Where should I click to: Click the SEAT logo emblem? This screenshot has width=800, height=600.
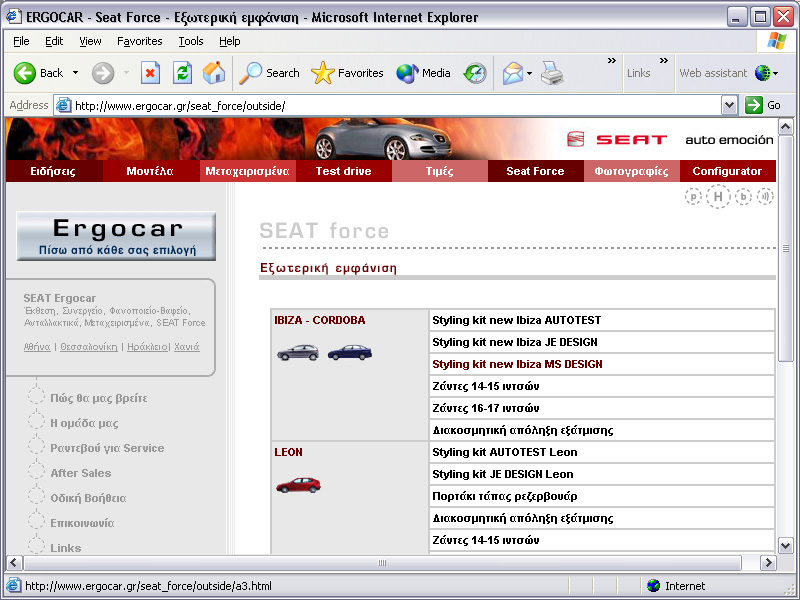coord(576,139)
